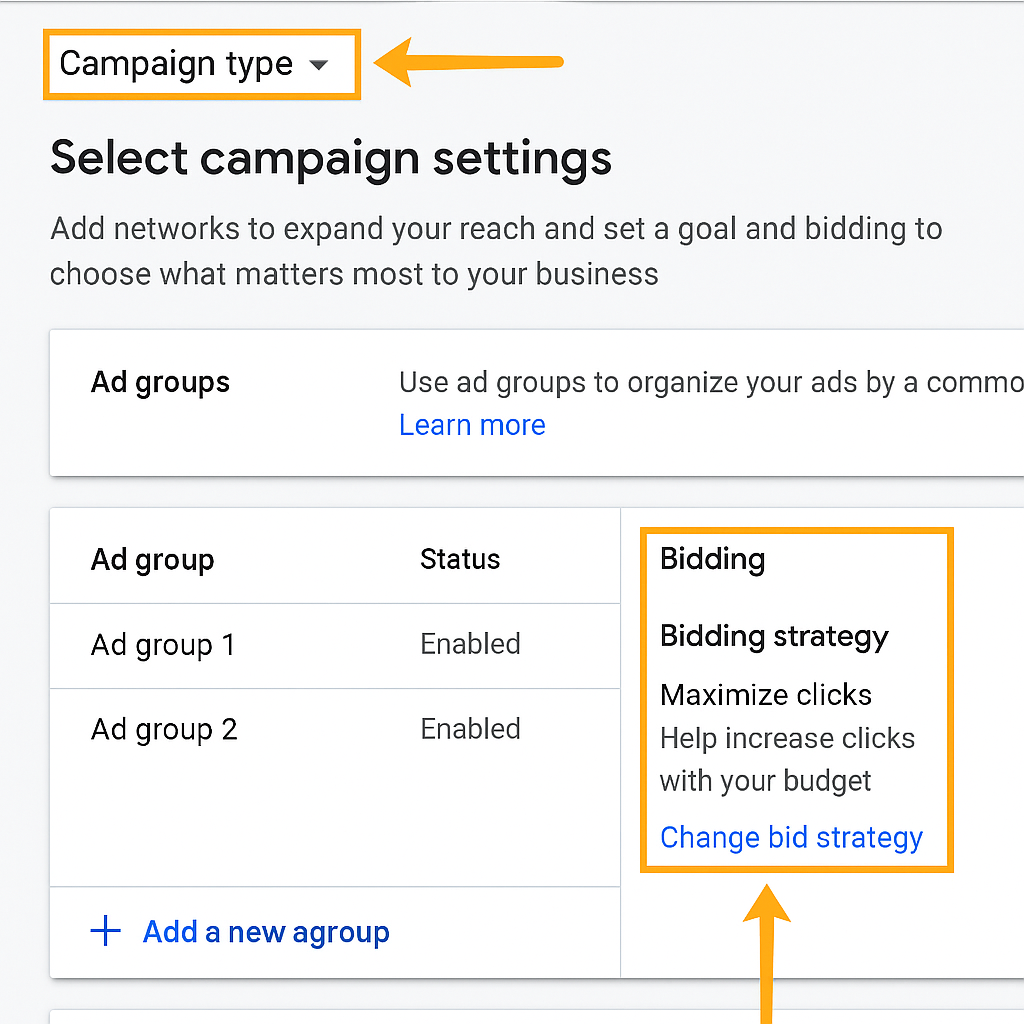The width and height of the screenshot is (1024, 1024).
Task: Open the Learn more link
Action: (472, 425)
